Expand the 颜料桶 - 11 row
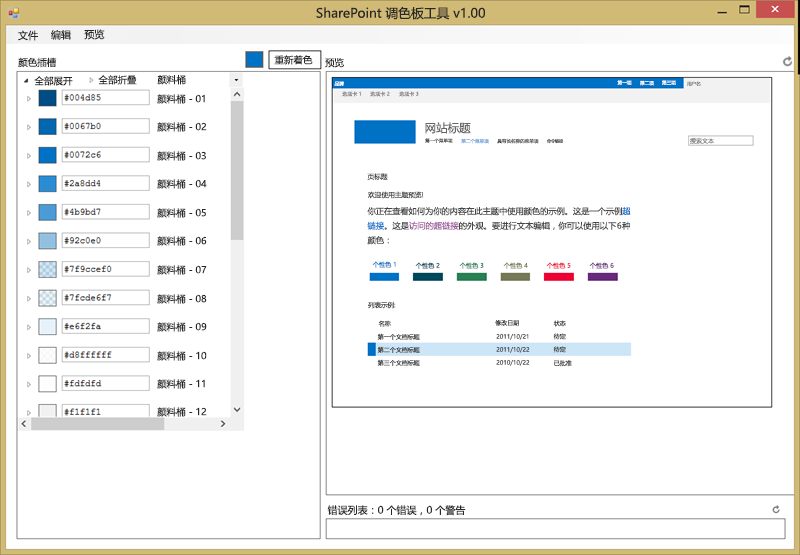The image size is (800, 555). point(29,384)
